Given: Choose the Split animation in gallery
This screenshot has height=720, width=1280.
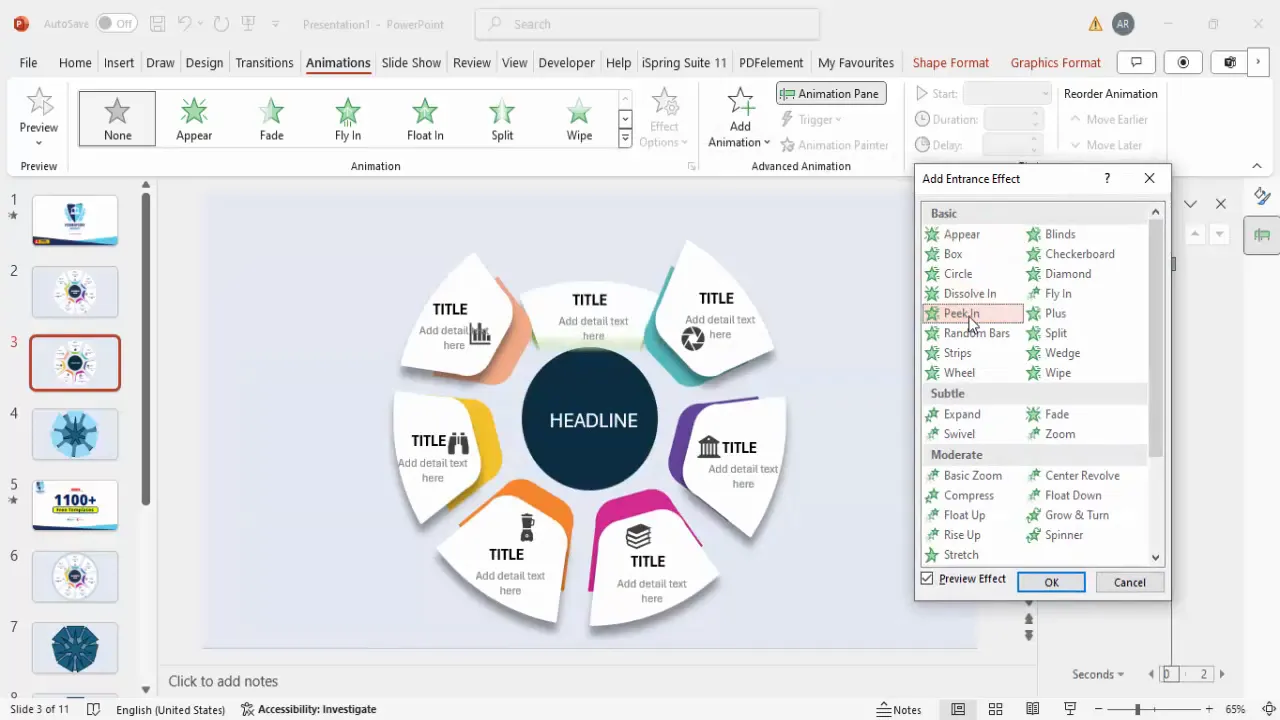Looking at the screenshot, I should [x=502, y=118].
